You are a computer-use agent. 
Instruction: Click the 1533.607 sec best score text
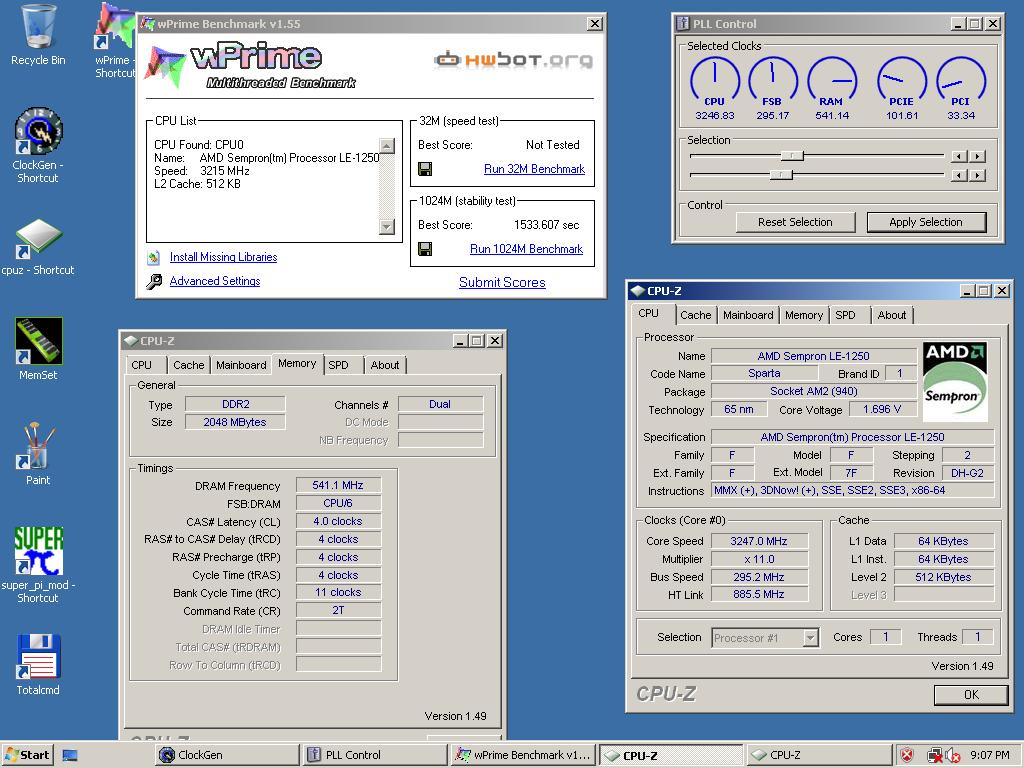point(547,225)
